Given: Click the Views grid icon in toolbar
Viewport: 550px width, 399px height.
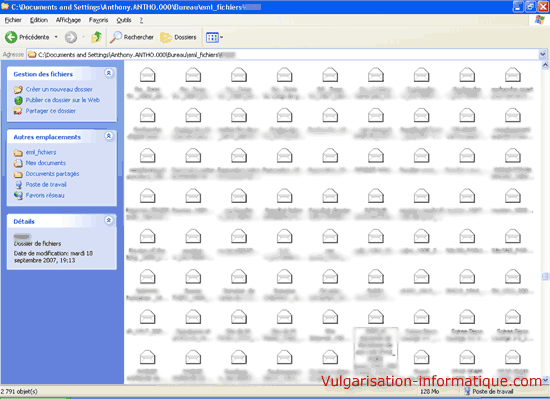Looking at the screenshot, I should tap(212, 37).
